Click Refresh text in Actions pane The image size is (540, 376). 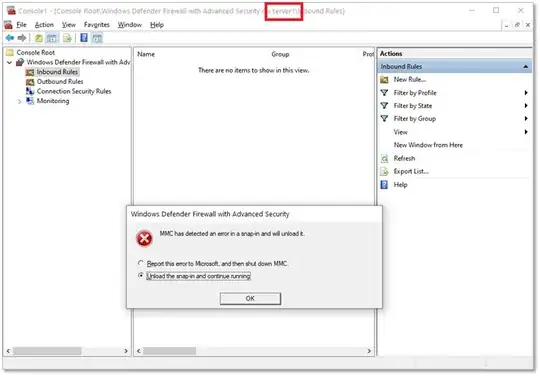pos(404,158)
